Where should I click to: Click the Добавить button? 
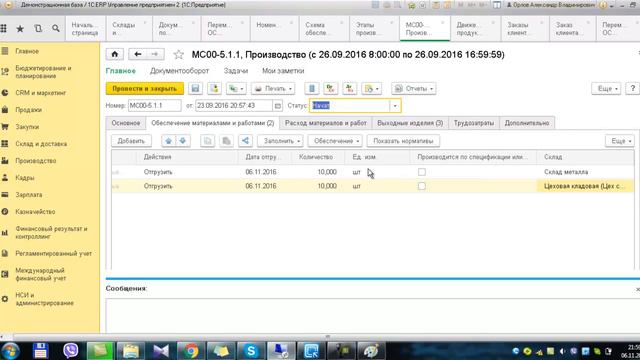point(131,141)
